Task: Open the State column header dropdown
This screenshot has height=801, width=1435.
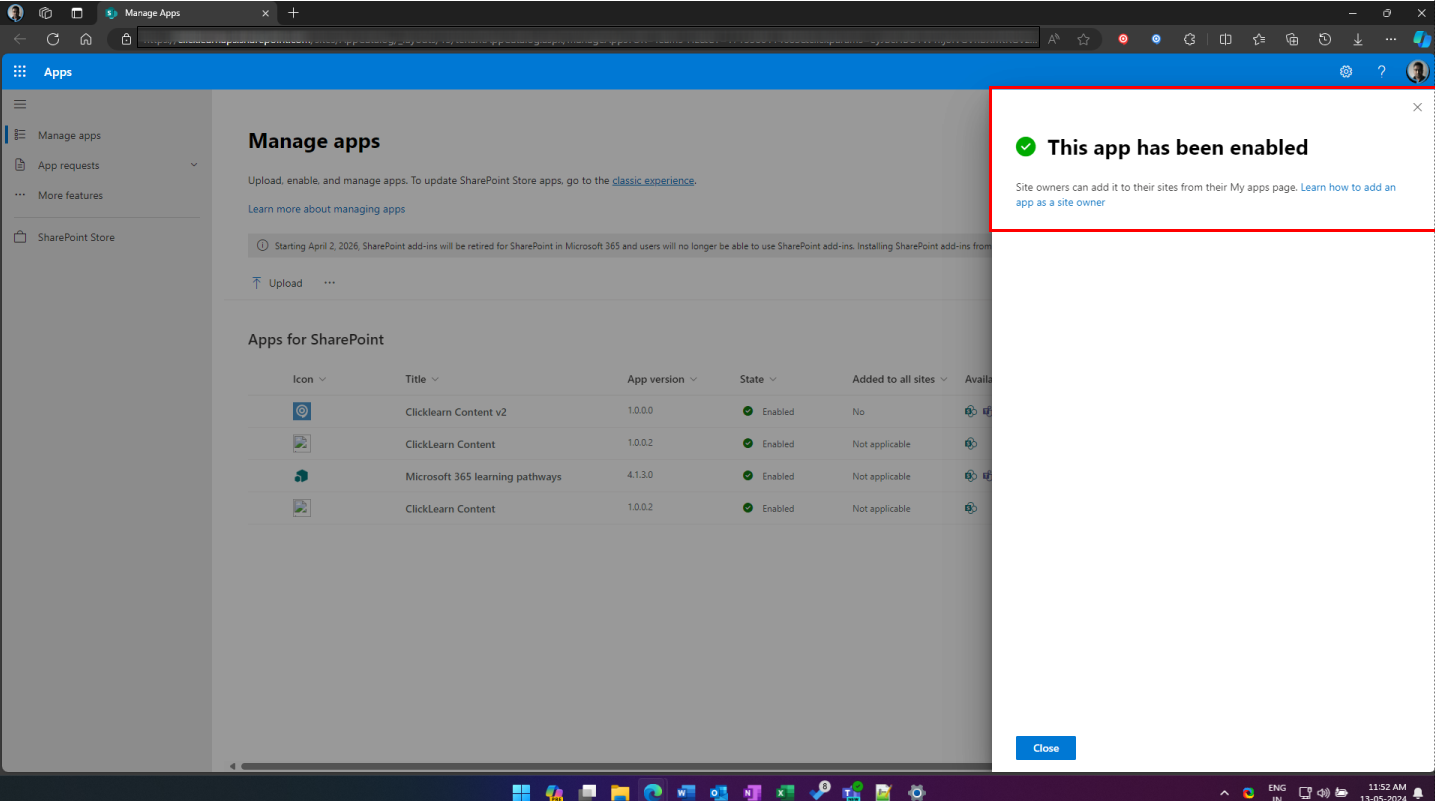Action: tap(758, 379)
